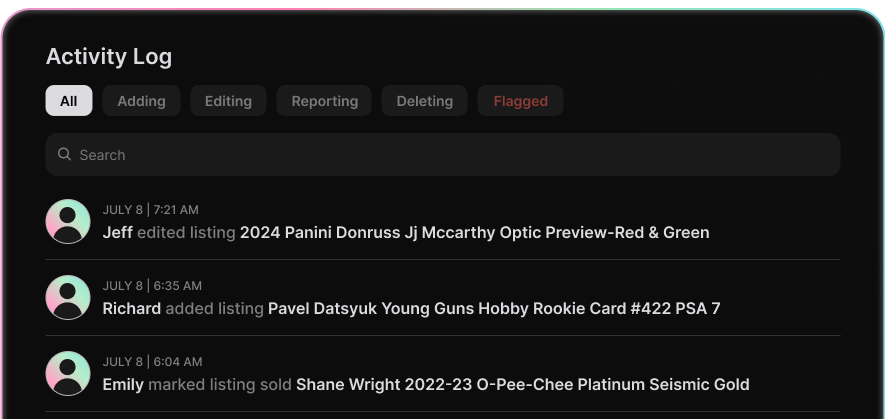Screen dimensions: 885x419
Task: Show Reporting activity only
Action: pos(324,101)
